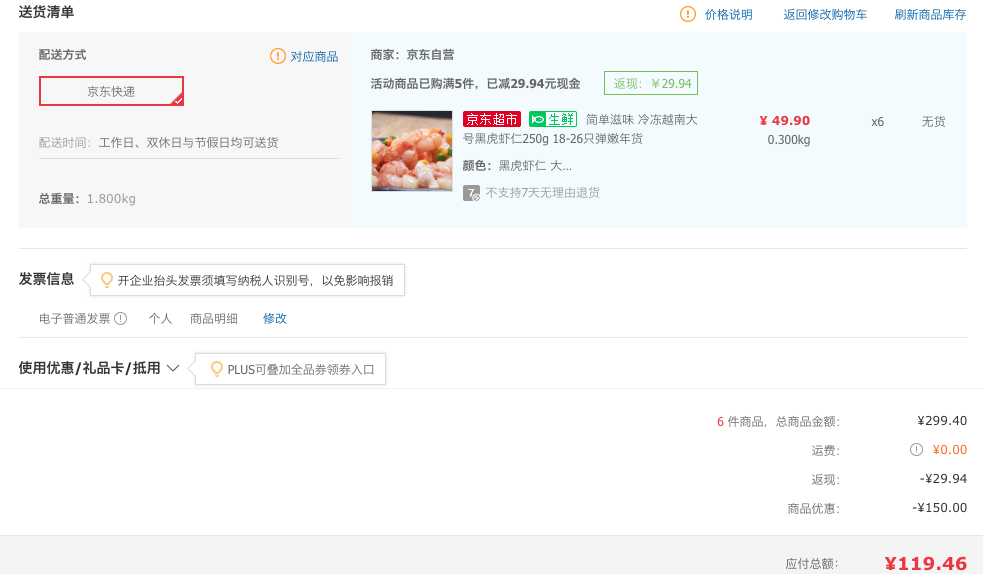Click the item price ¥49.90
The width and height of the screenshot is (983, 574).
point(784,120)
